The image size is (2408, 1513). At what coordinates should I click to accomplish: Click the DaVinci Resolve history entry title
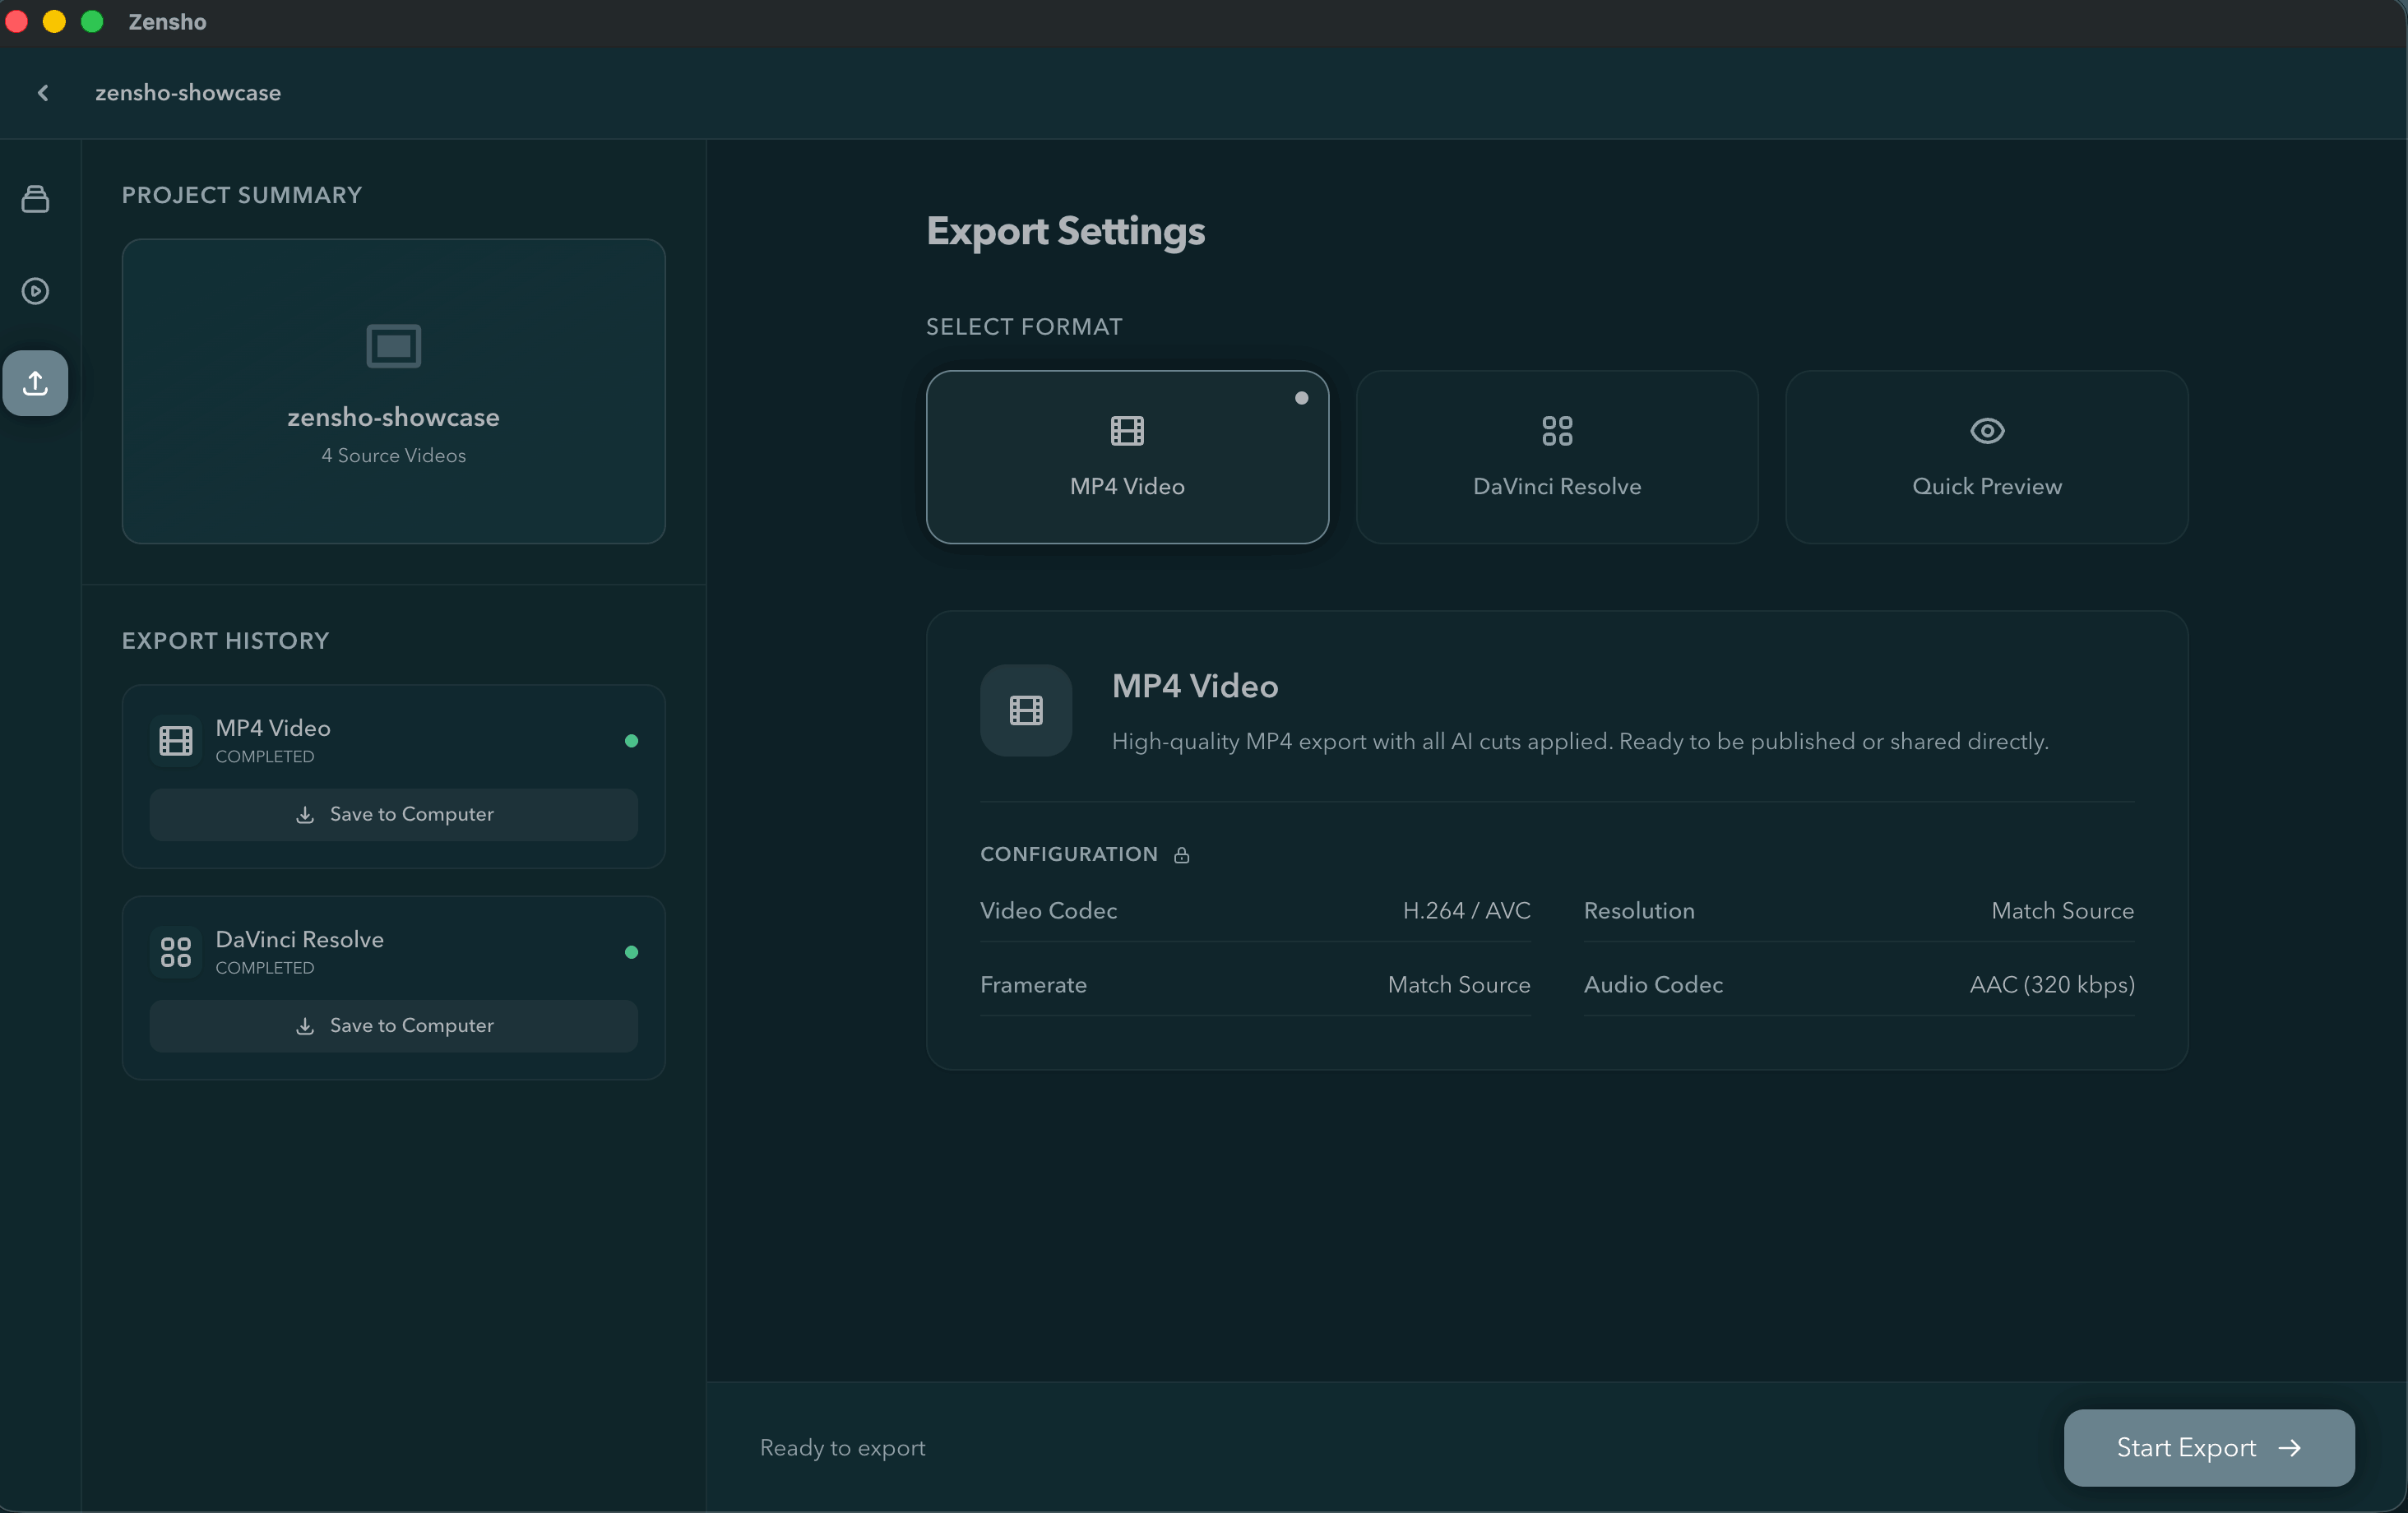pos(299,940)
